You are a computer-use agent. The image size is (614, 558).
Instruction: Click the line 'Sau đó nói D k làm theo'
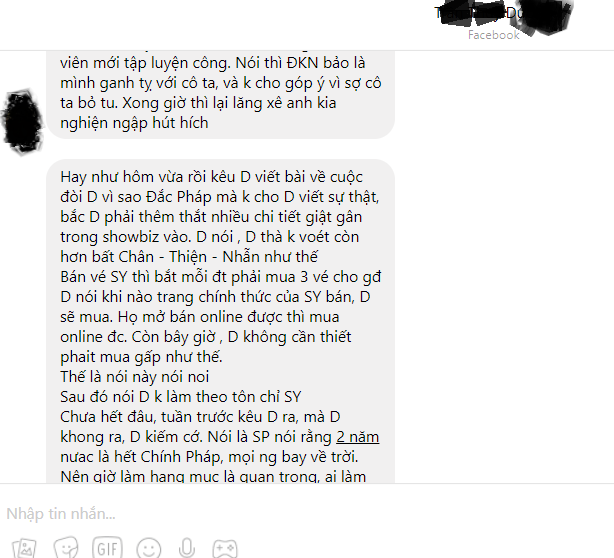pos(181,397)
